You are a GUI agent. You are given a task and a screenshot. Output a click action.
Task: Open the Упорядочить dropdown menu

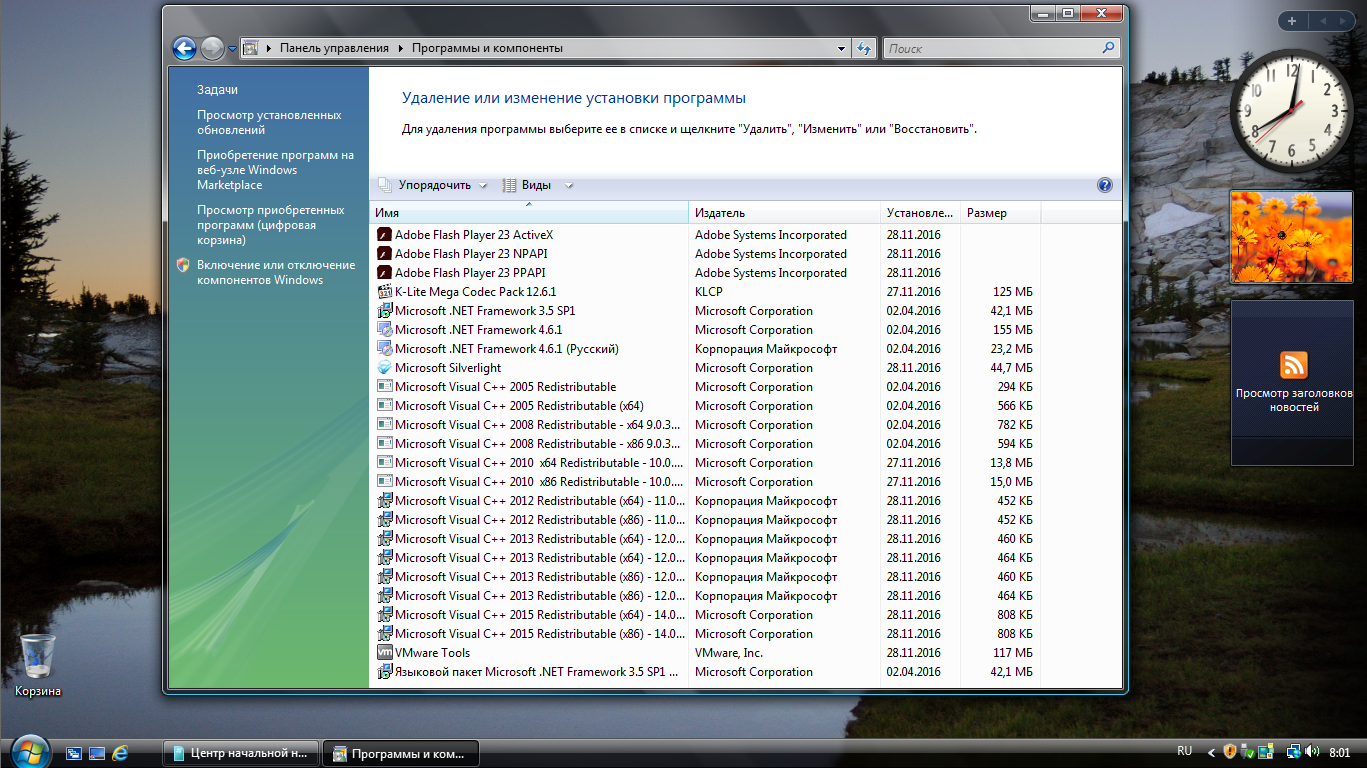(x=433, y=185)
